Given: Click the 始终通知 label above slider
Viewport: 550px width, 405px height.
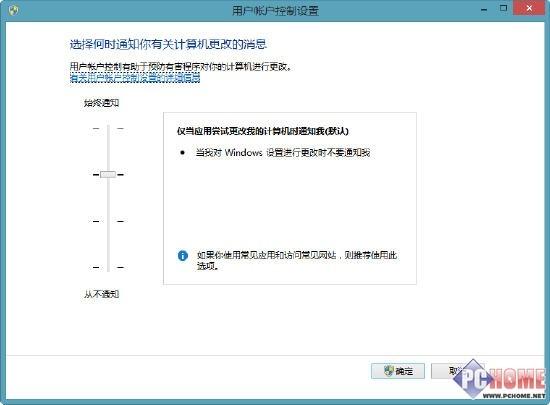Looking at the screenshot, I should 101,103.
